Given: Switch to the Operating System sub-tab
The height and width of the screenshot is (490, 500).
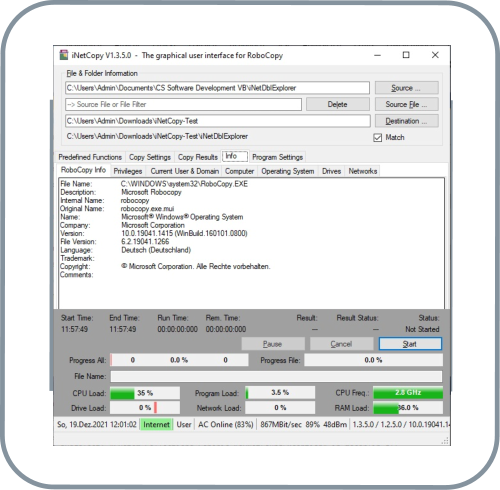Looking at the screenshot, I should tap(288, 171).
